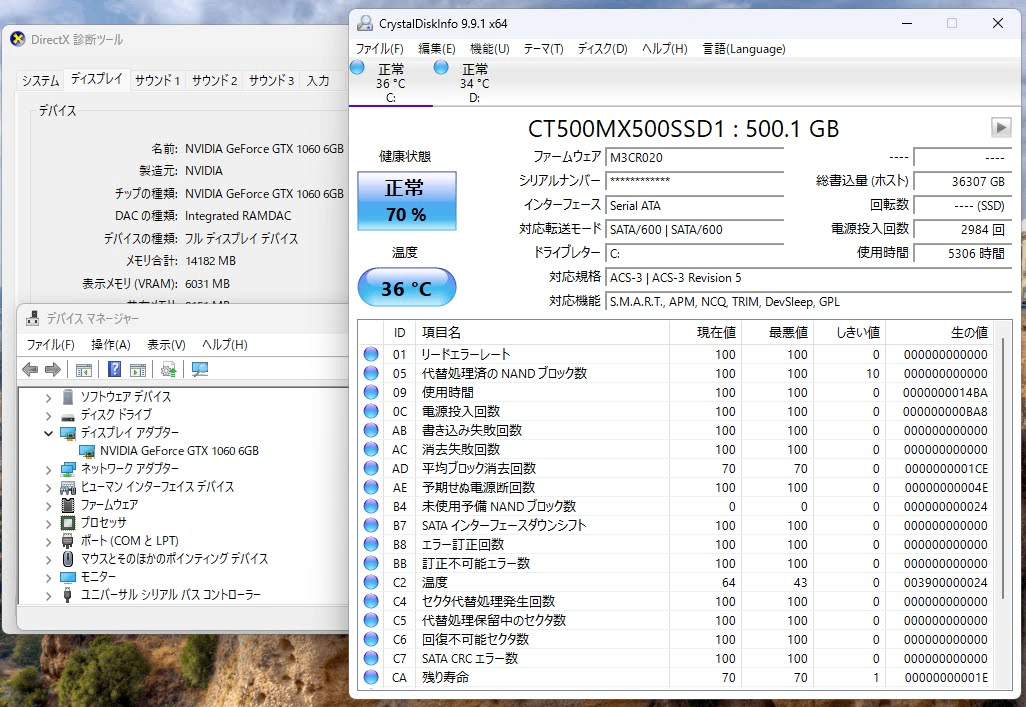Expand the ポート (COM と LPT) node

click(48, 541)
